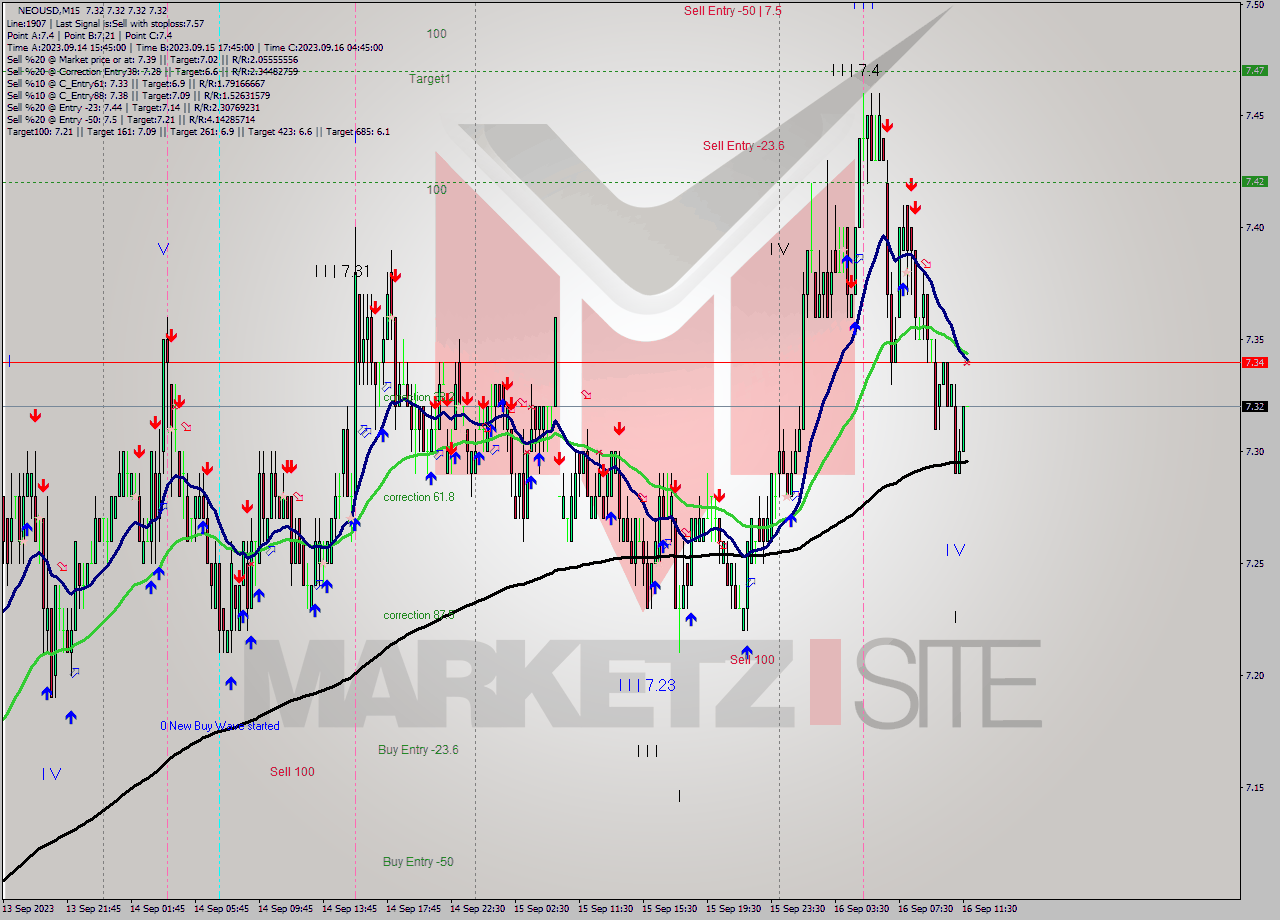
Task: Select the 'correction 87.5' label
Action: tap(419, 615)
